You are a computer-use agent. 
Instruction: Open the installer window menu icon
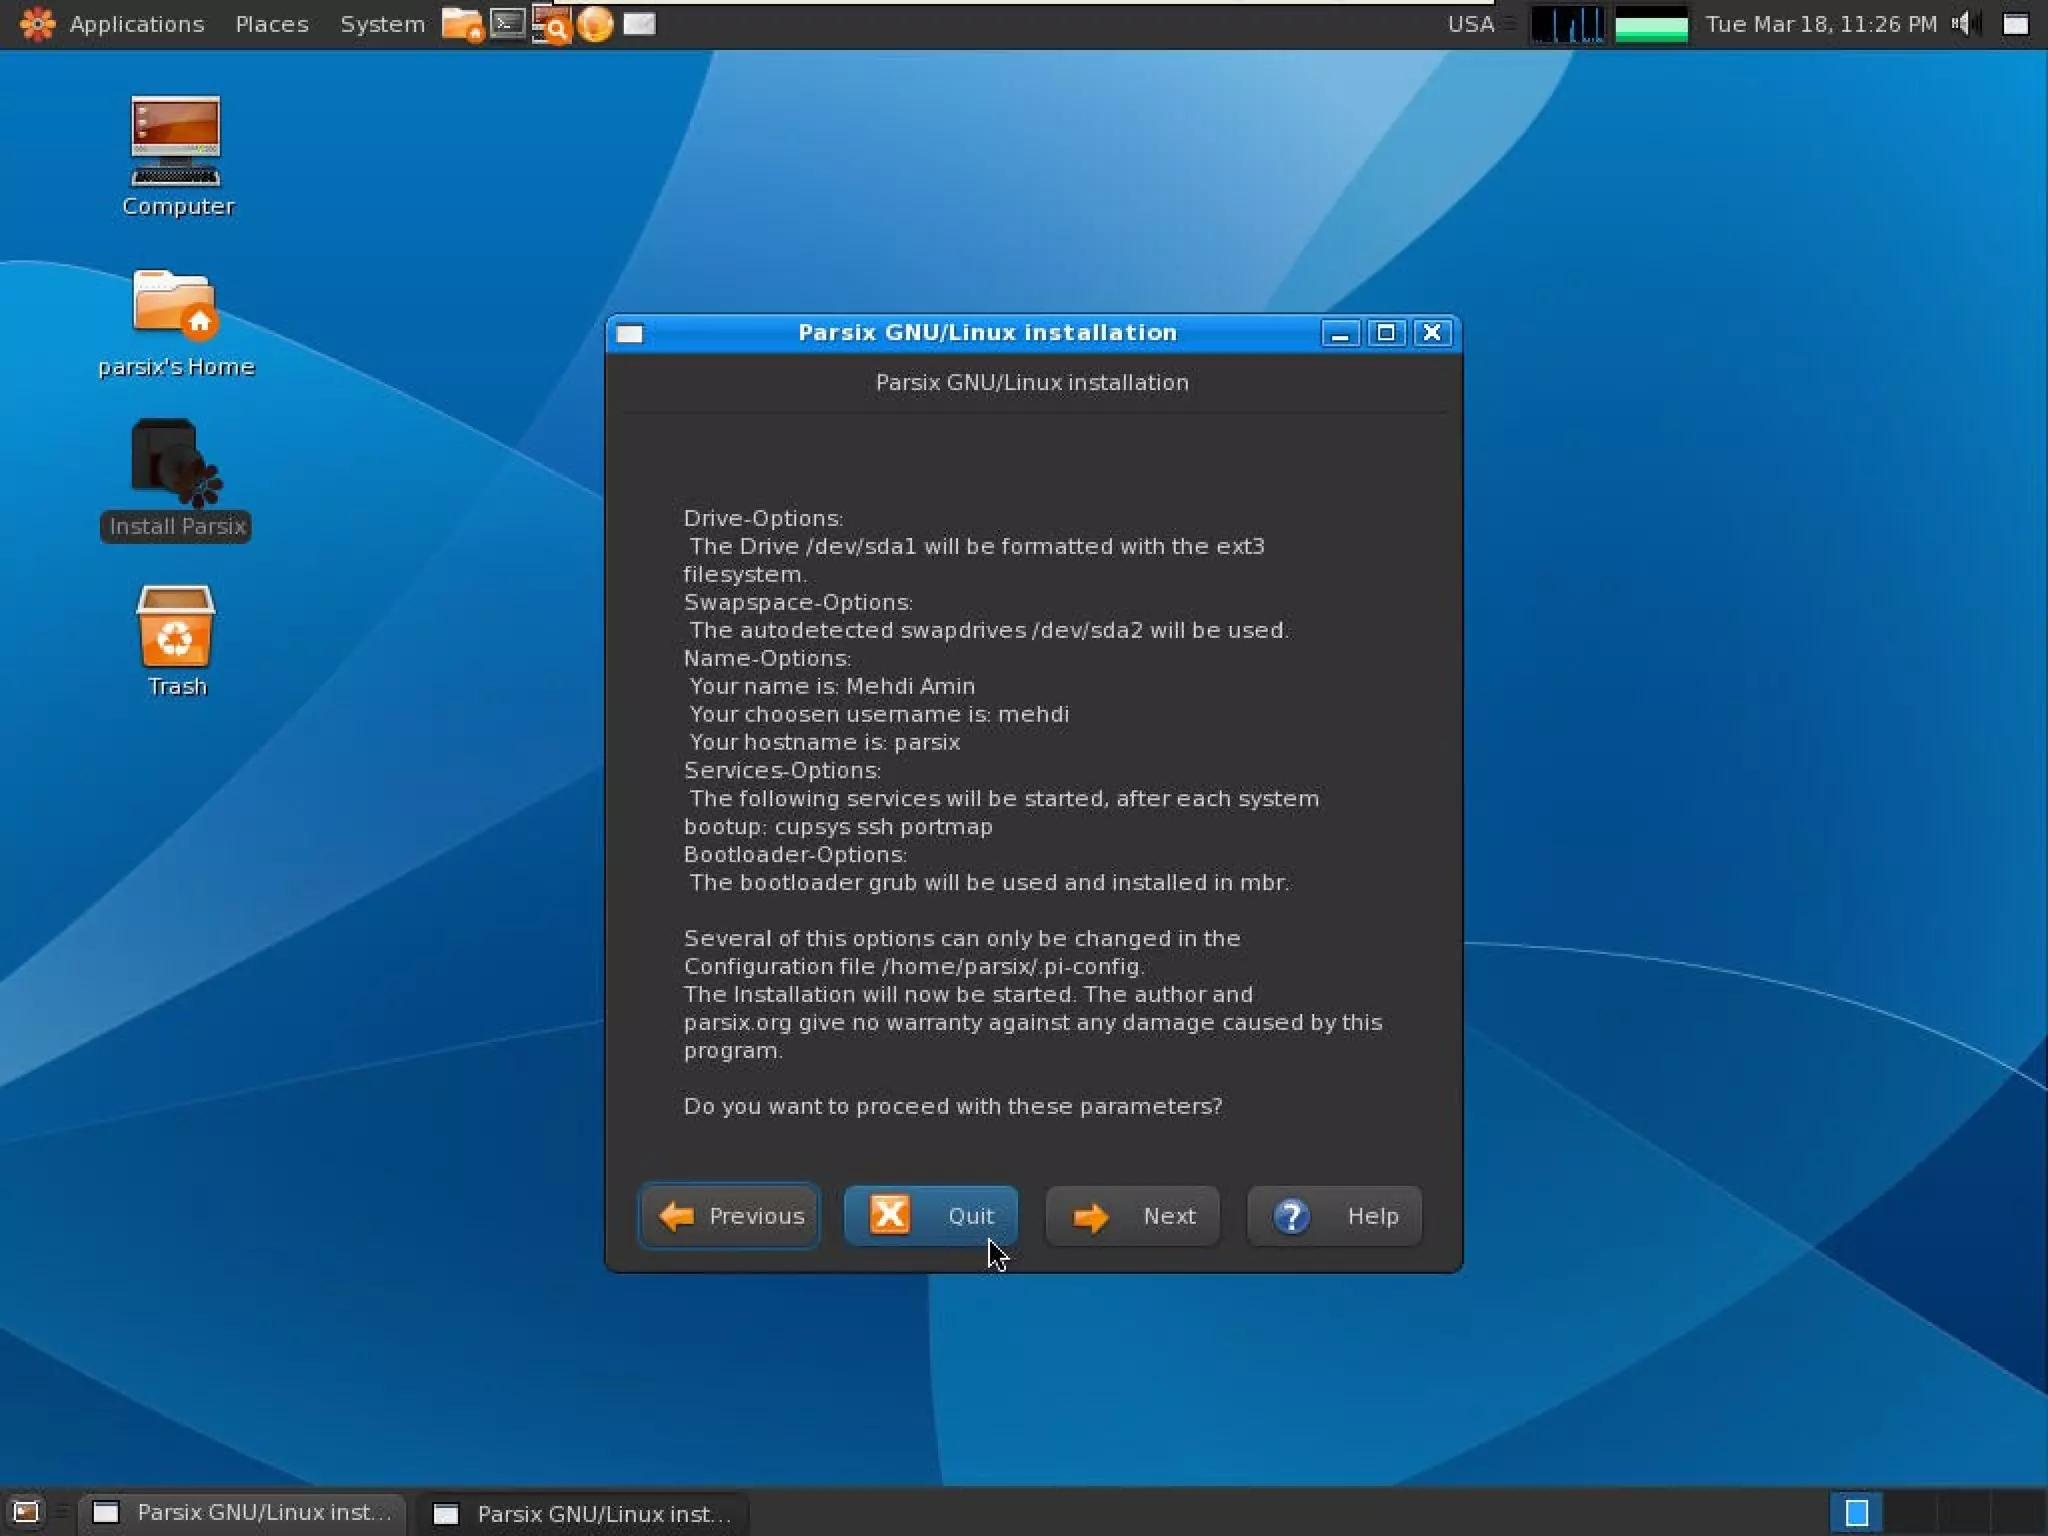pyautogui.click(x=630, y=333)
